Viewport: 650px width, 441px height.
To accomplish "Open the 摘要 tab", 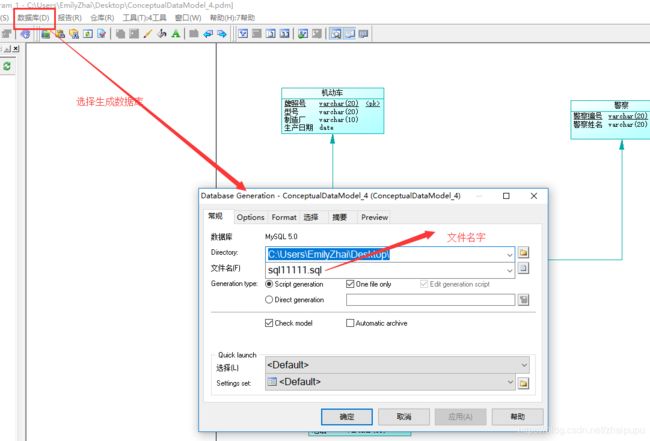I will click(340, 217).
